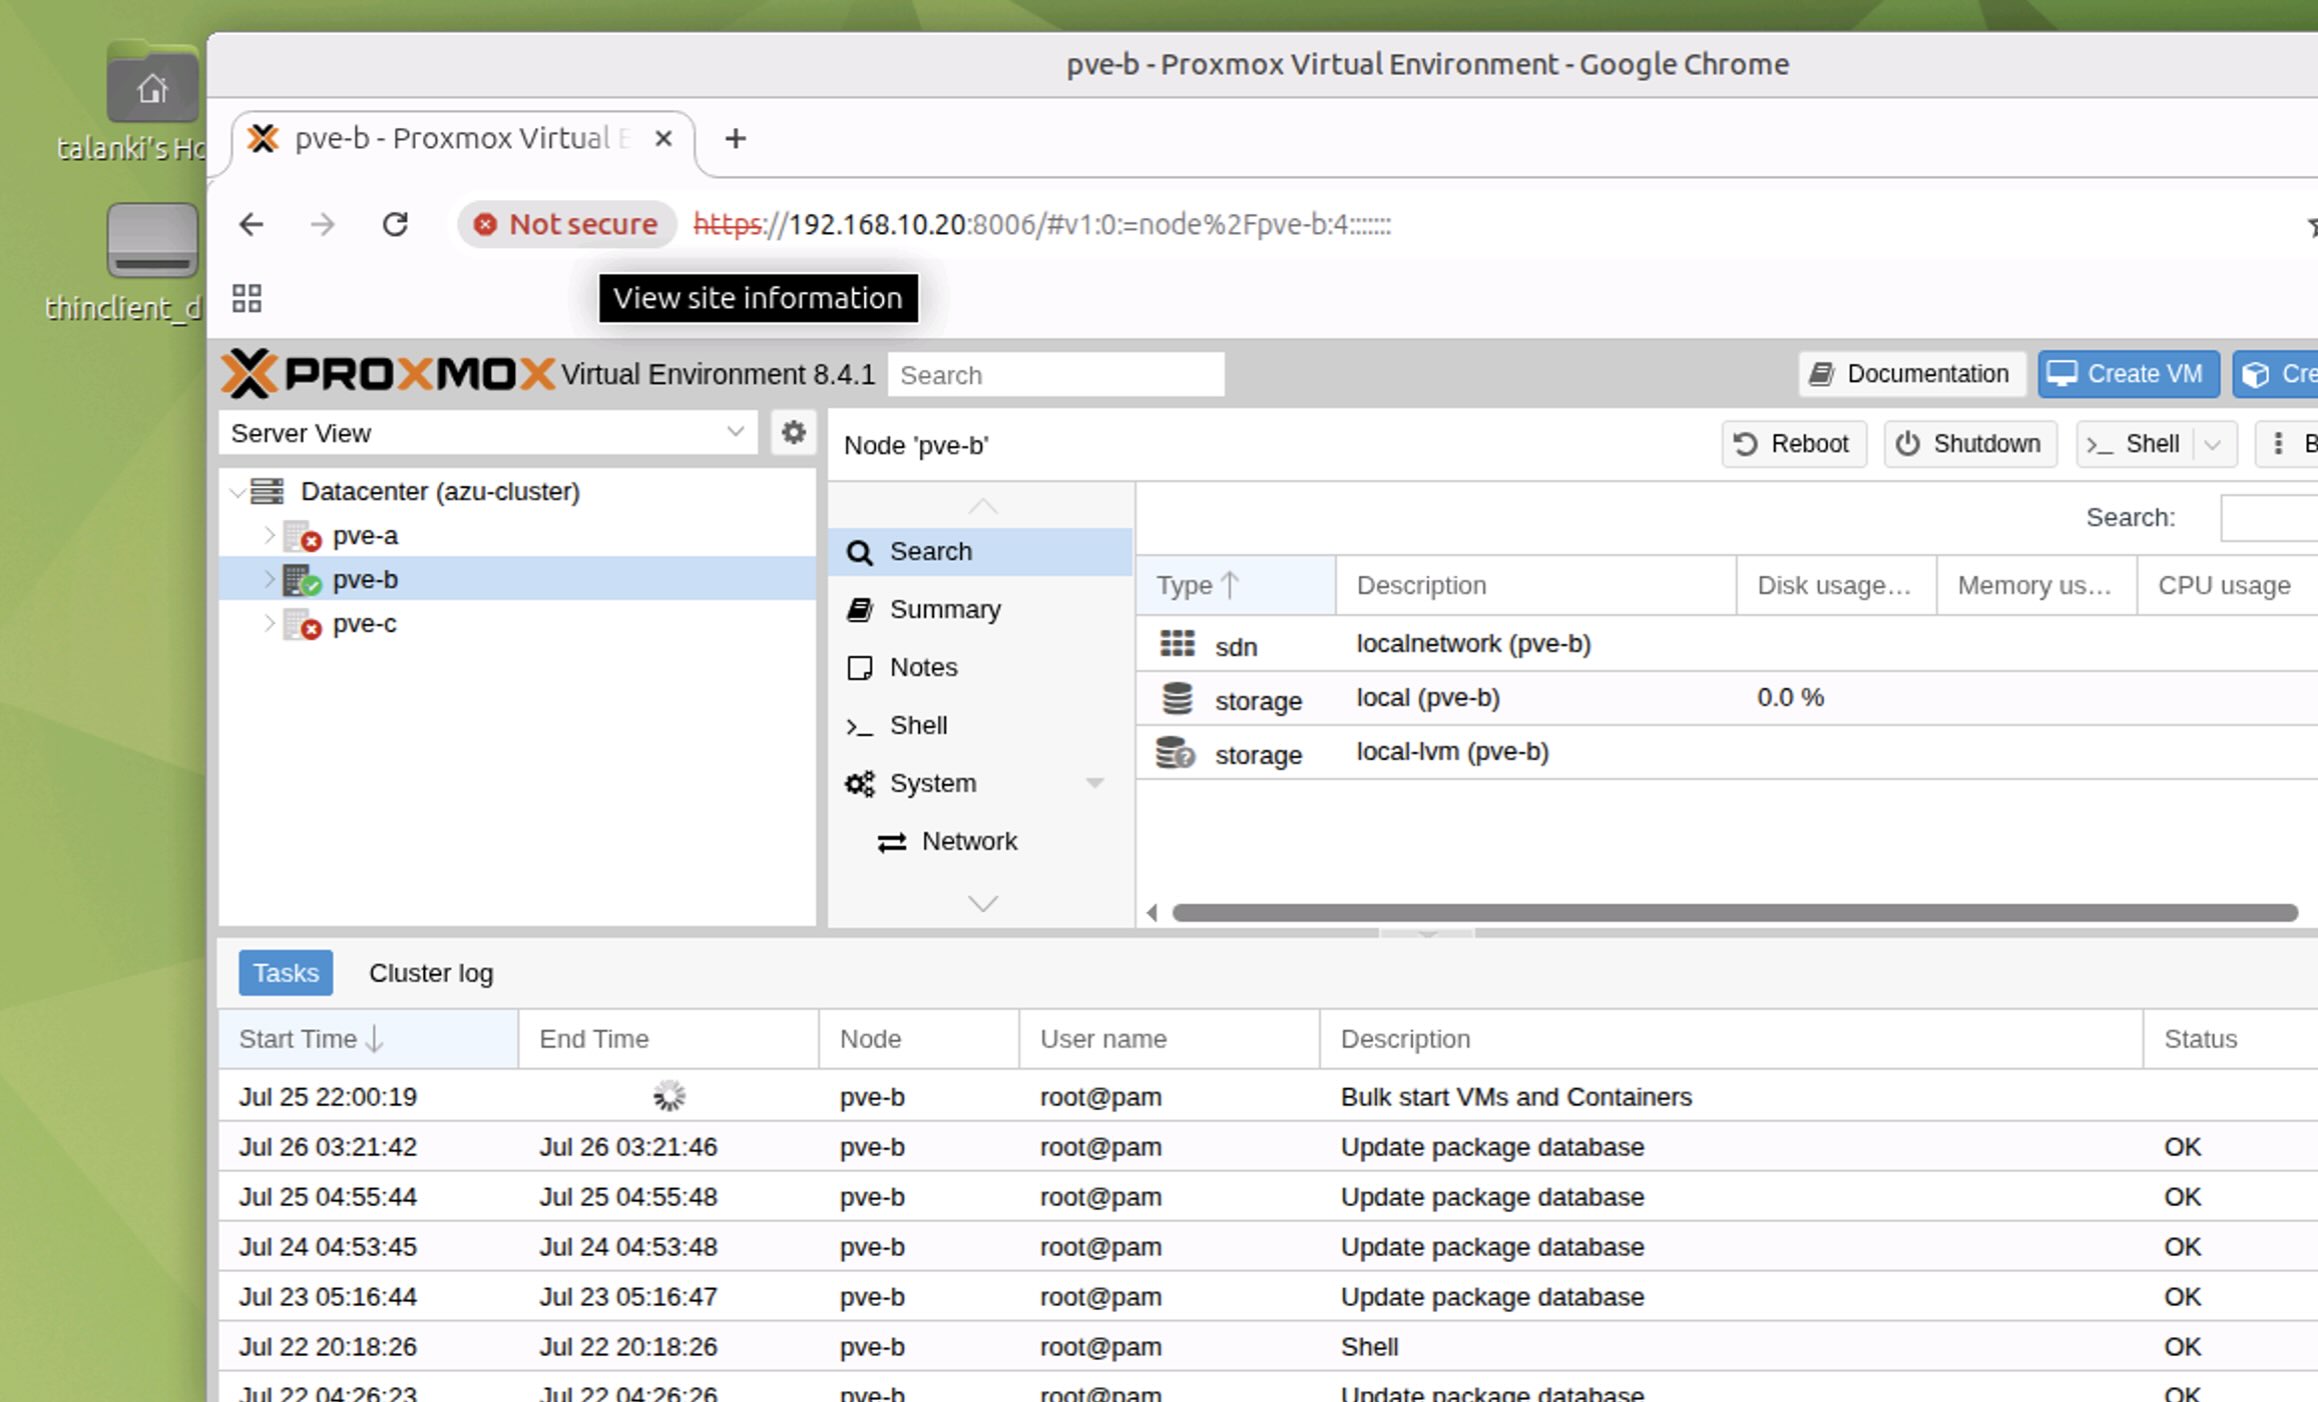The width and height of the screenshot is (2318, 1402).
Task: Open the tree settings gear icon
Action: pyautogui.click(x=793, y=433)
